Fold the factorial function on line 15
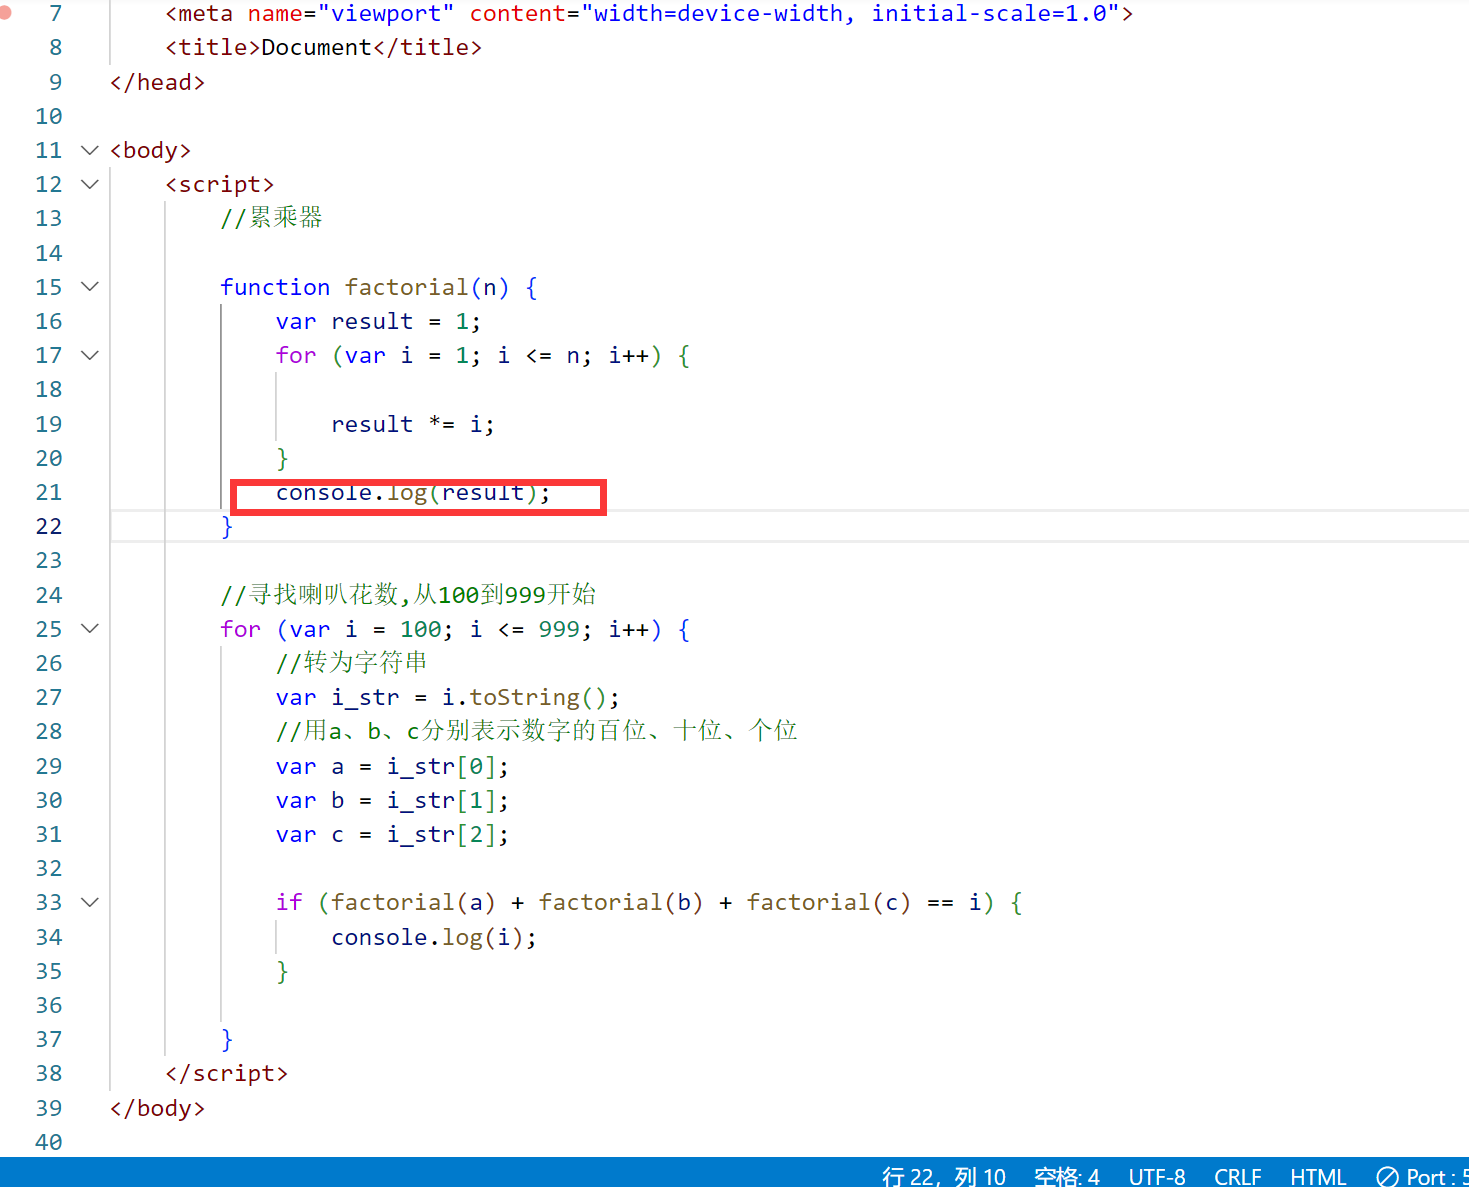Image resolution: width=1469 pixels, height=1187 pixels. click(x=90, y=287)
